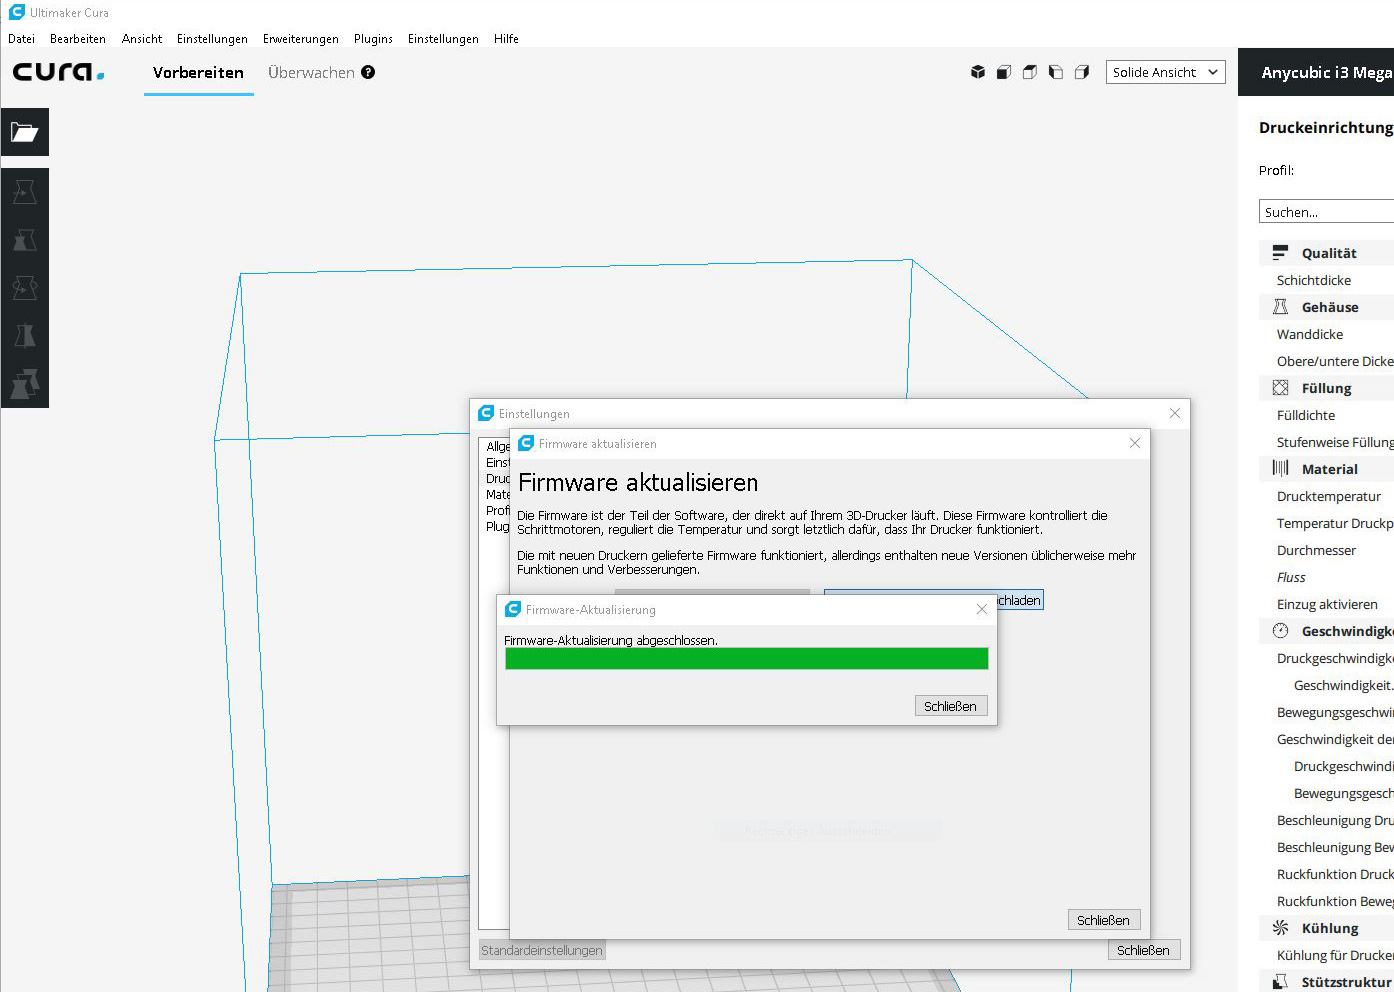Image resolution: width=1394 pixels, height=992 pixels.
Task: Open the Bearbeiten menu
Action: coord(78,39)
